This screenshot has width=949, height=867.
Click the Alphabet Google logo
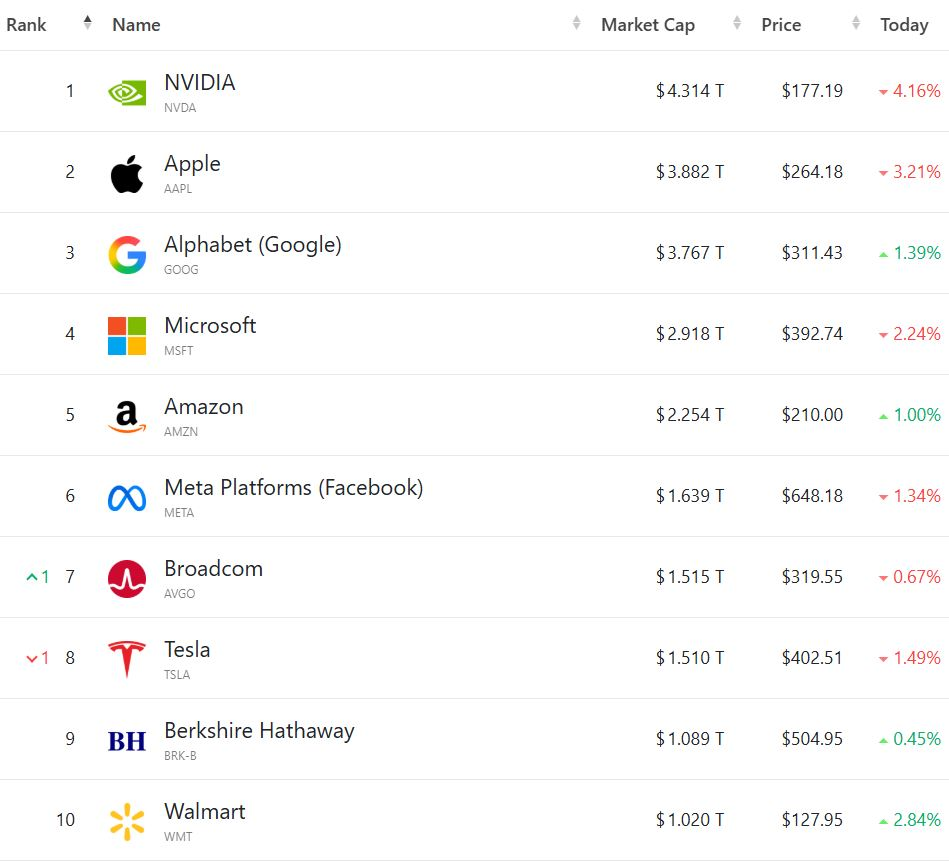coord(127,254)
